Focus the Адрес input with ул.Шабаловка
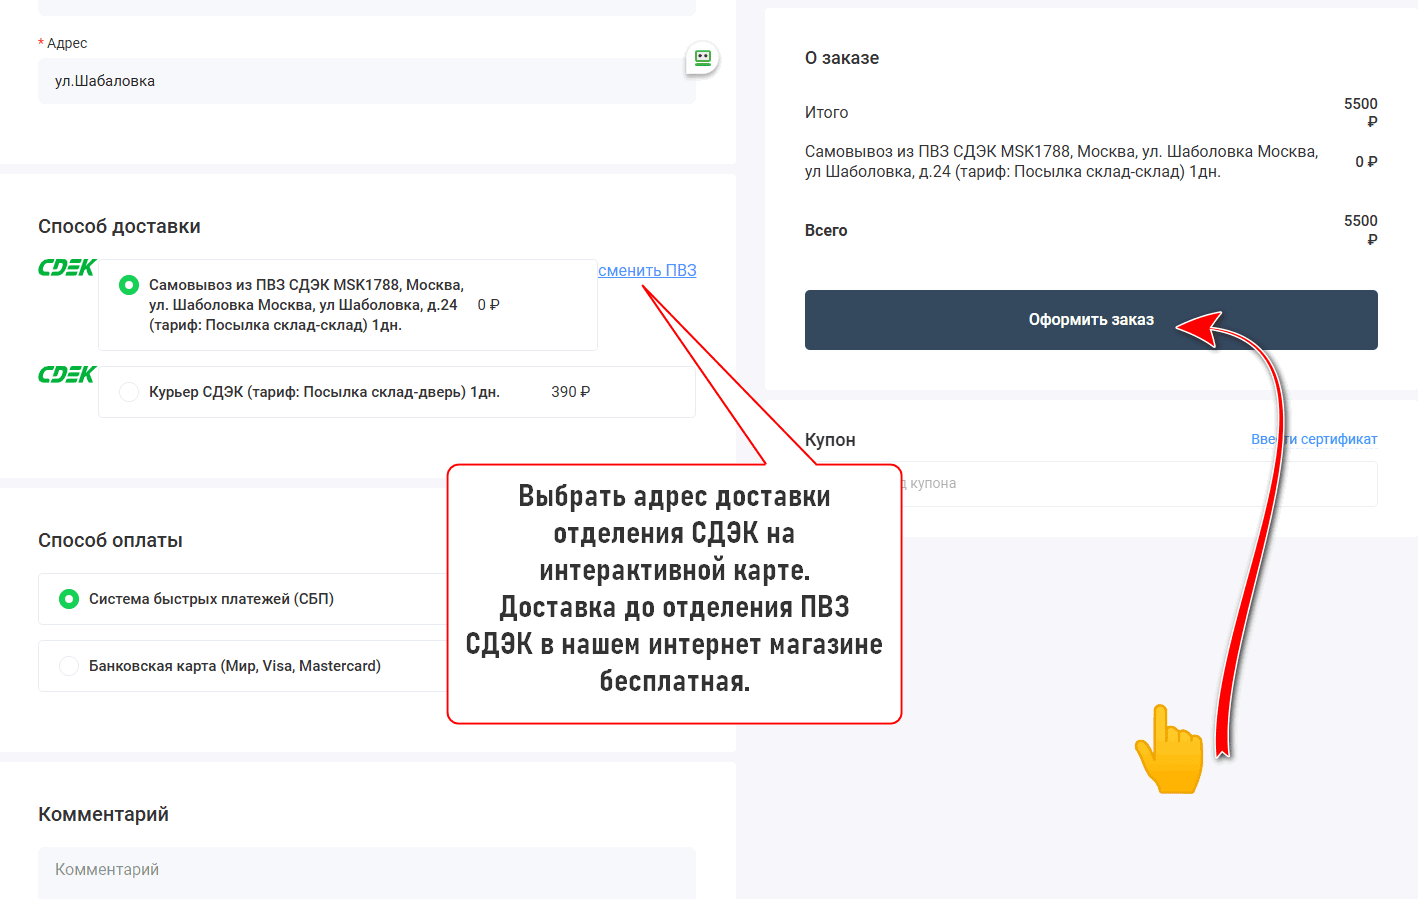Screen dimensions: 1418x899 367,81
